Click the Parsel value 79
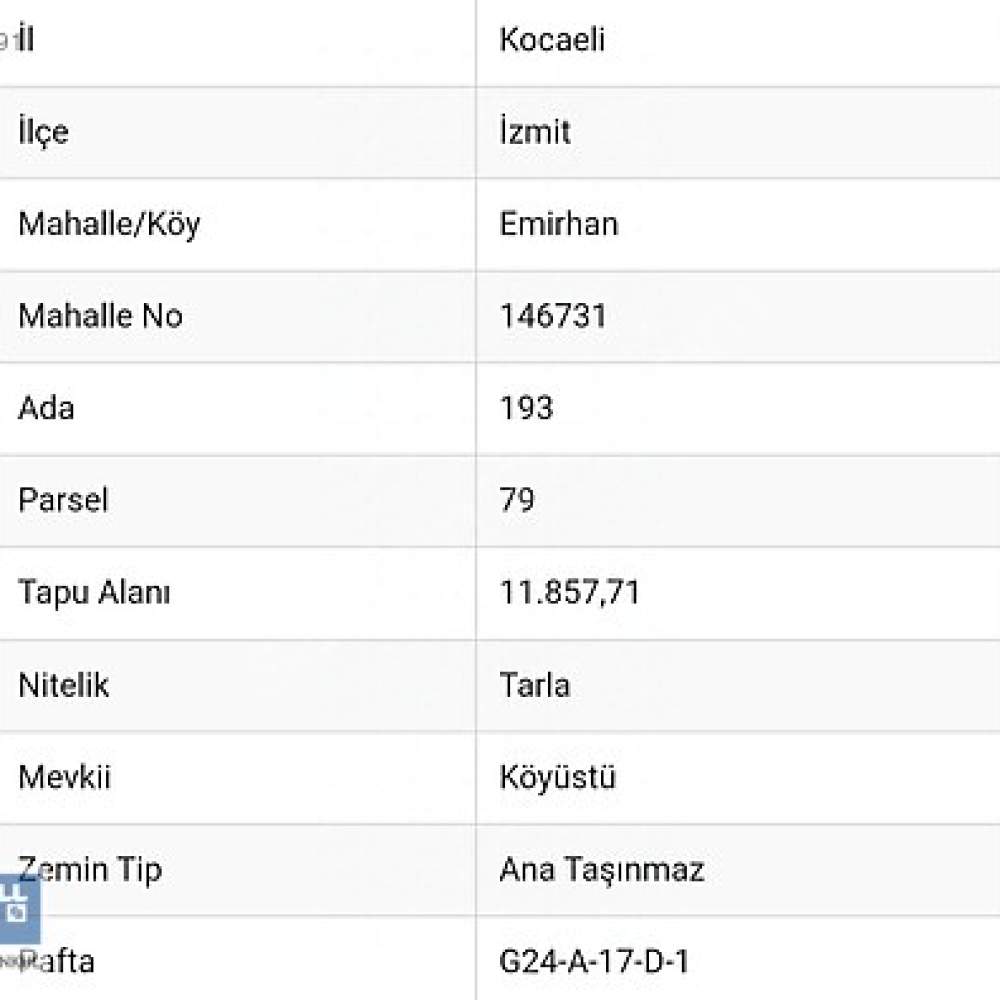The image size is (1000, 1000). 517,499
